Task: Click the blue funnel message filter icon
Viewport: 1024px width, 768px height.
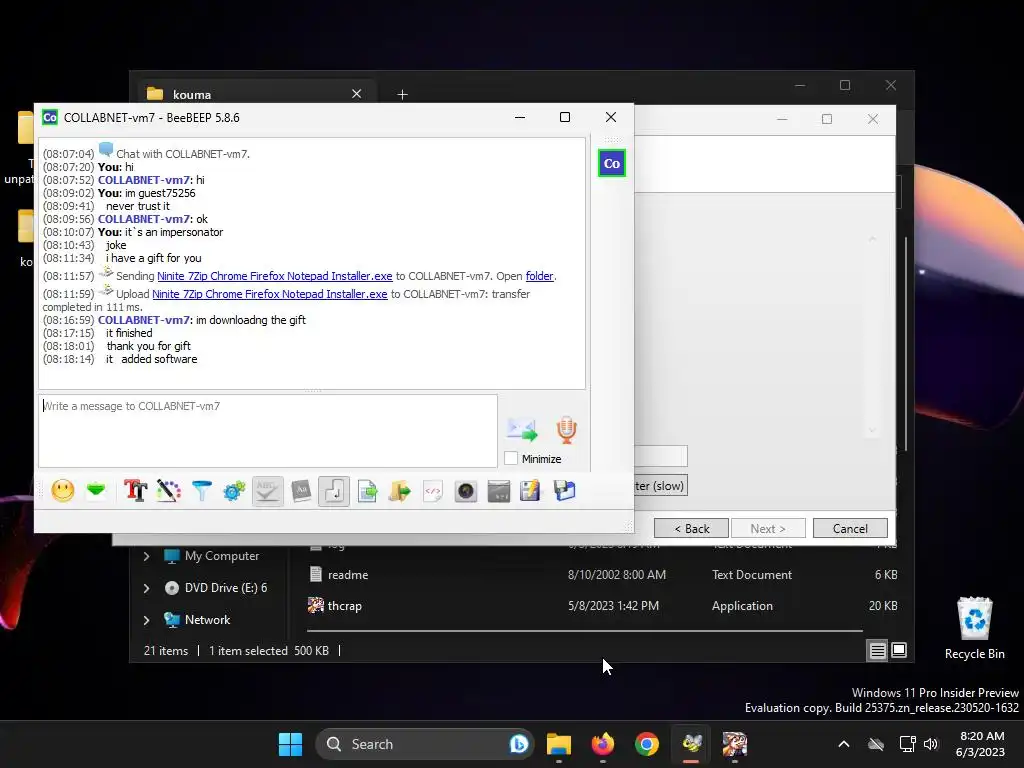Action: (x=202, y=490)
